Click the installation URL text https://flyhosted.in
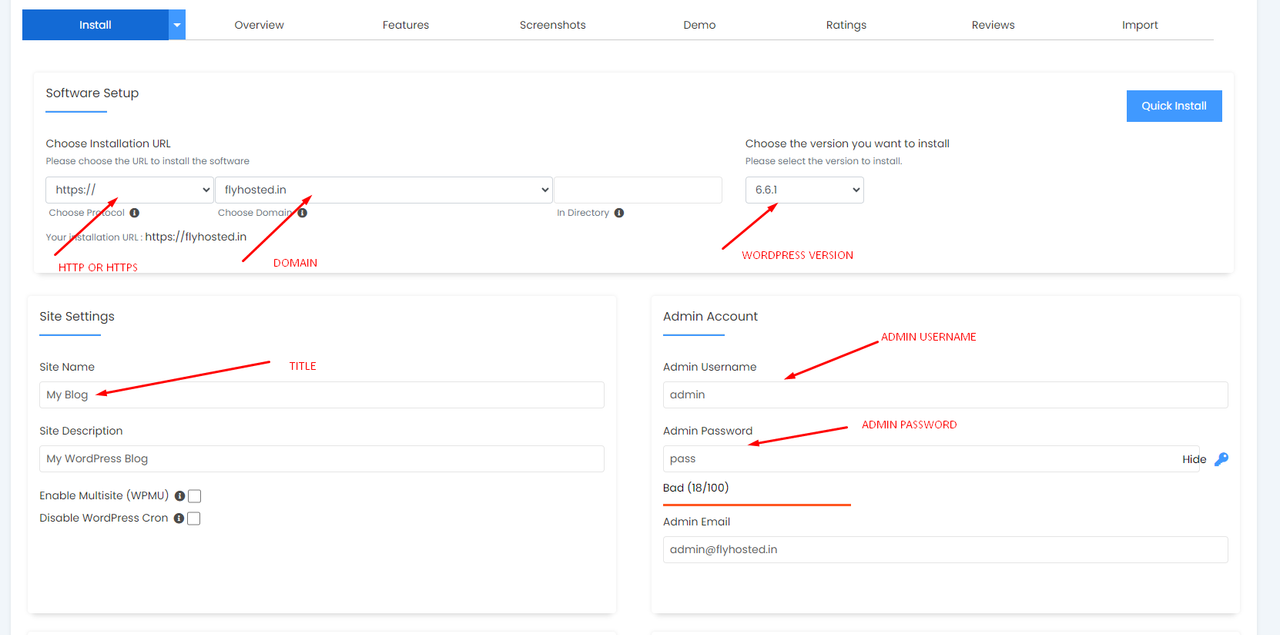The width and height of the screenshot is (1280, 635). [196, 237]
